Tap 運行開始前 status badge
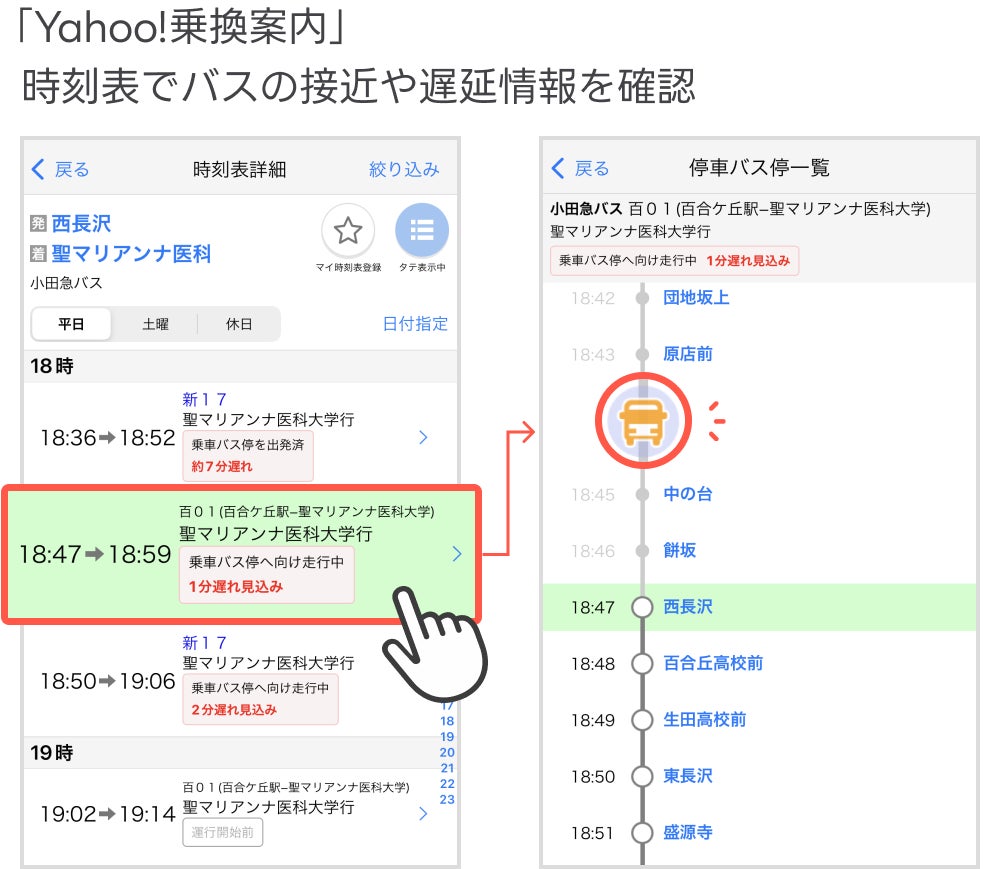The width and height of the screenshot is (1000, 869). 223,833
